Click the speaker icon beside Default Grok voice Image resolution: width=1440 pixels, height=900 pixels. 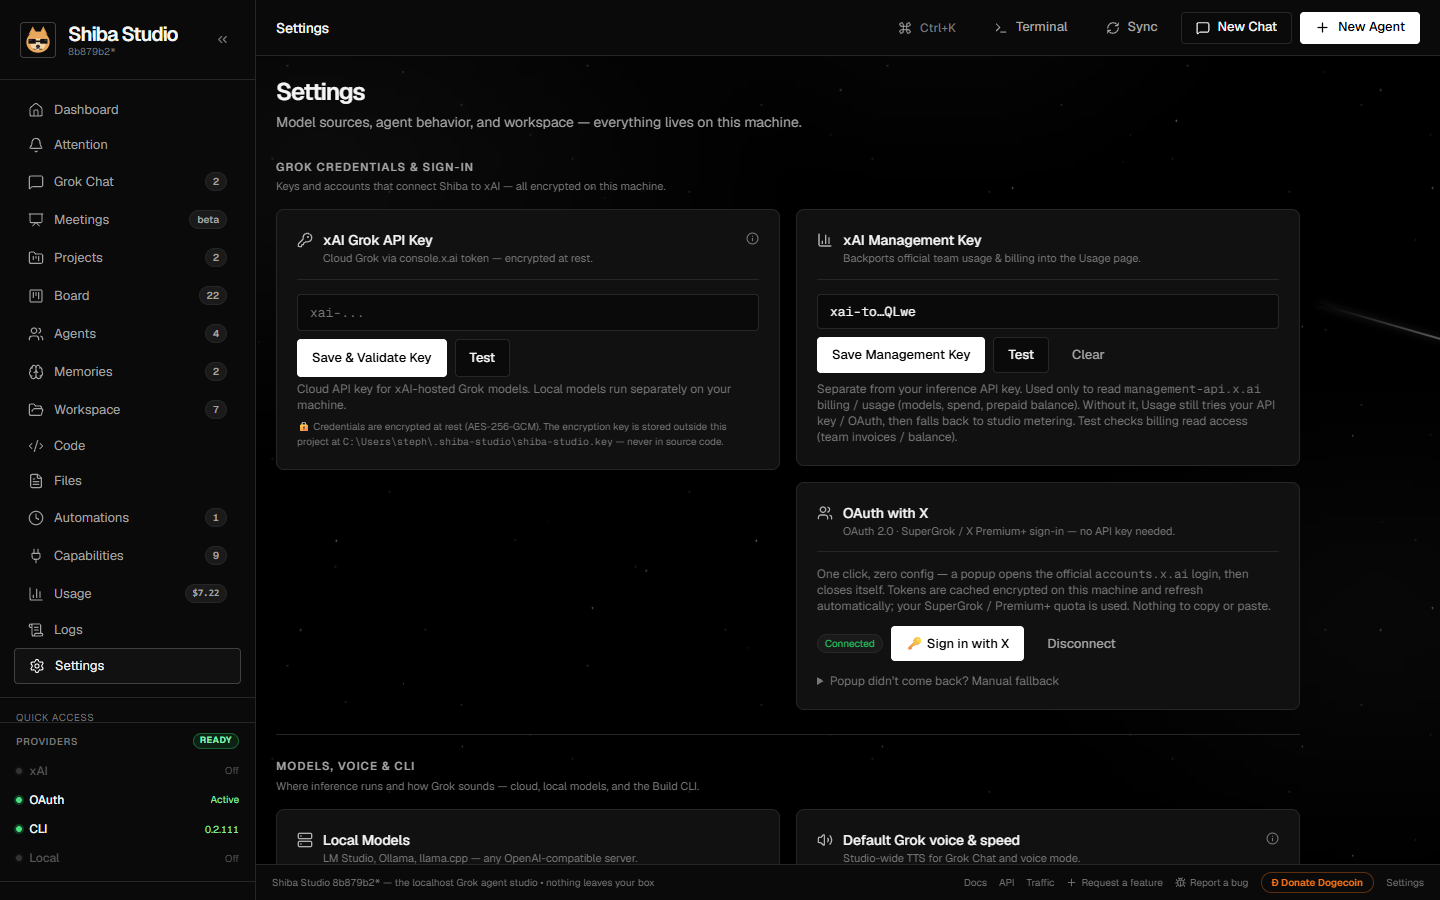(825, 840)
